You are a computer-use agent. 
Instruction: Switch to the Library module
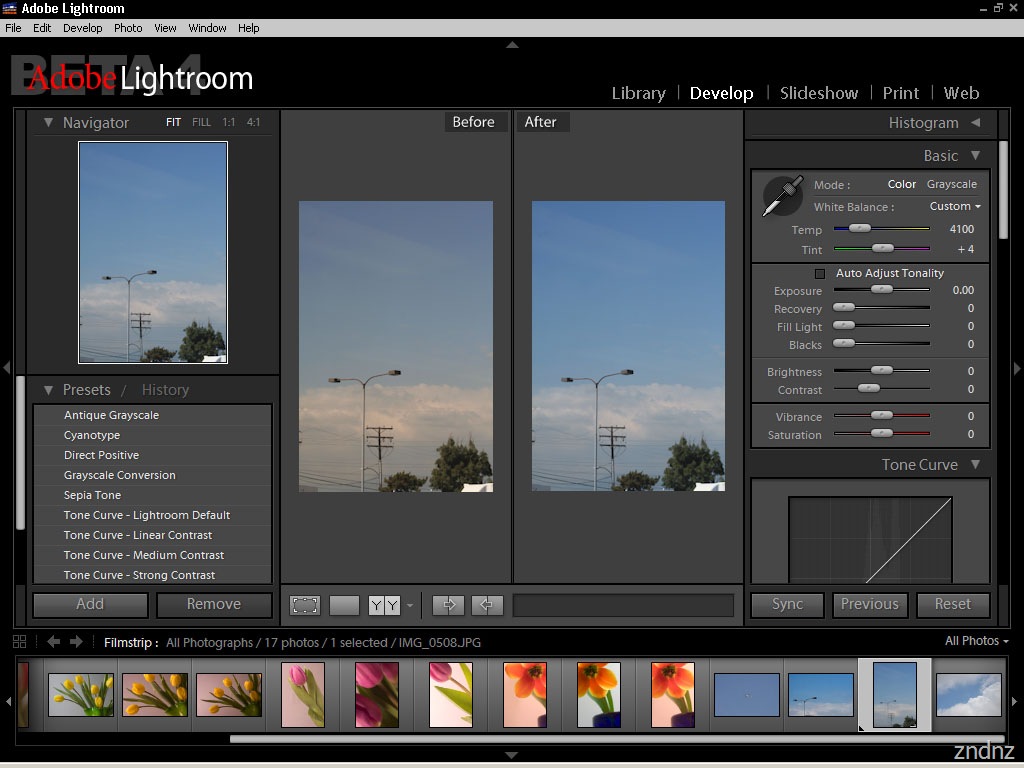639,93
